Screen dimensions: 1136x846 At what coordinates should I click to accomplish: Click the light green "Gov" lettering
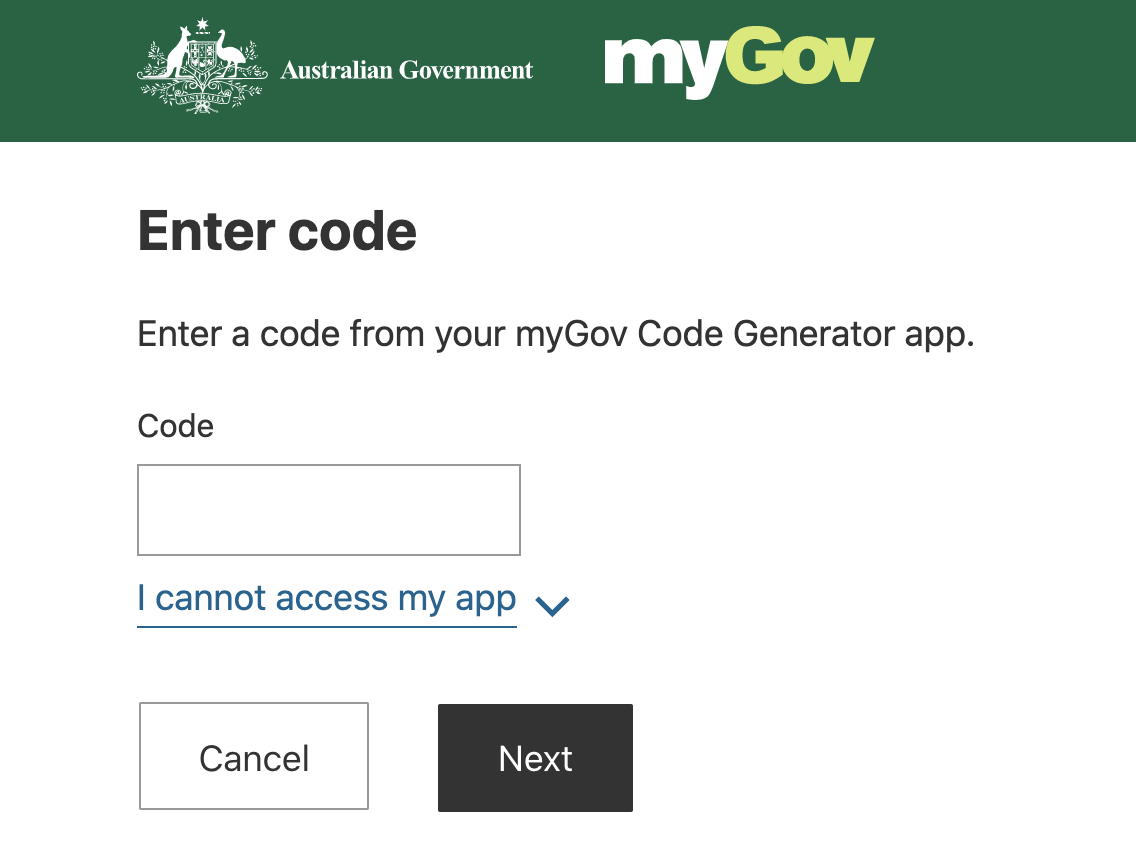(800, 60)
